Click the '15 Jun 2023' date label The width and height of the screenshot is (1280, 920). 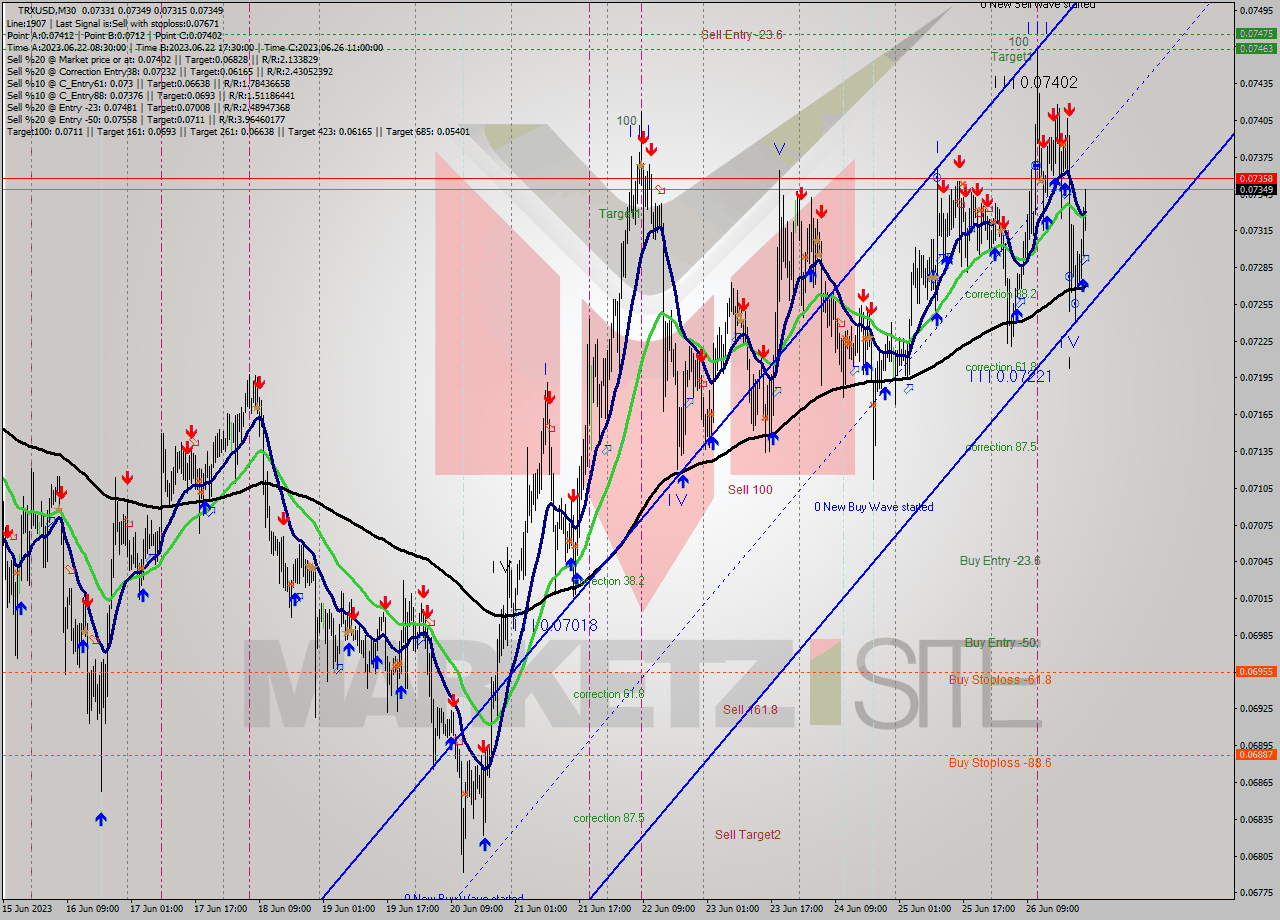tap(27, 909)
